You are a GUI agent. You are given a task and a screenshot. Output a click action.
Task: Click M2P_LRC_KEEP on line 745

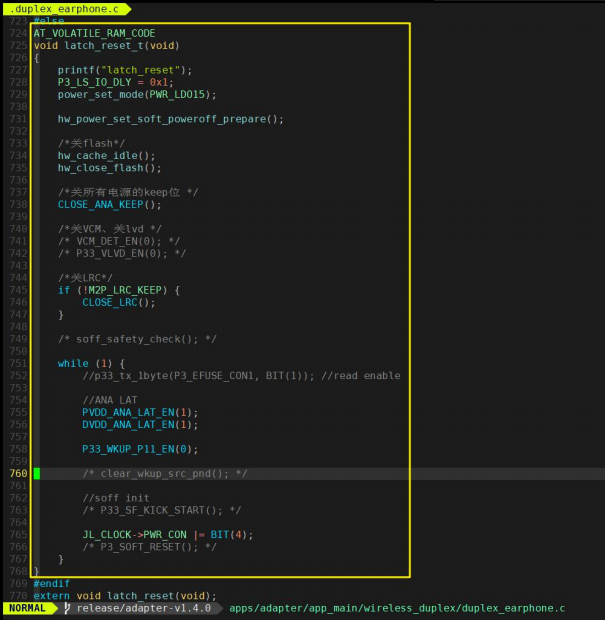125,290
